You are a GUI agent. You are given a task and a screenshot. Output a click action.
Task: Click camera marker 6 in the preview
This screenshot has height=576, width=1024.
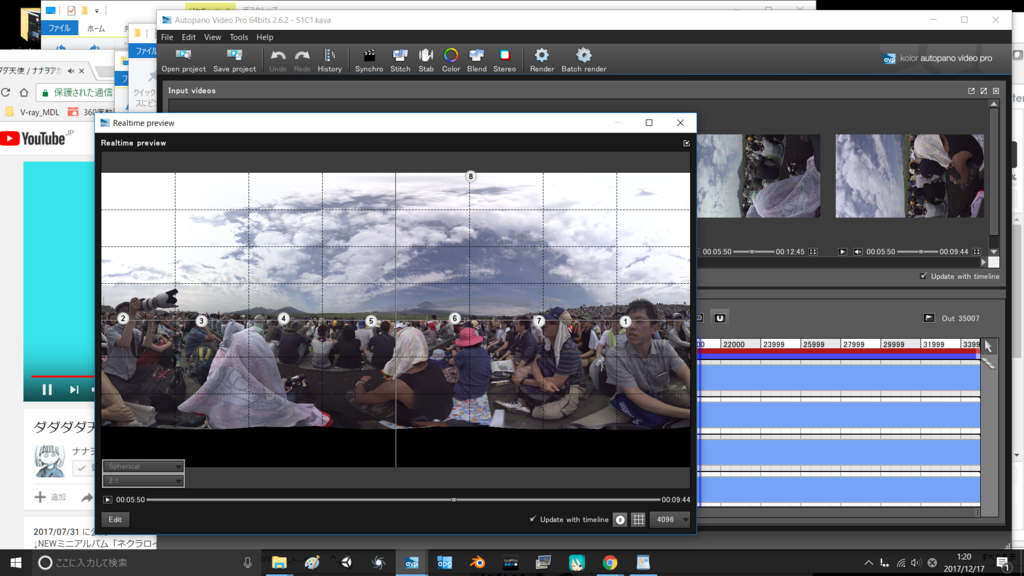tap(455, 318)
